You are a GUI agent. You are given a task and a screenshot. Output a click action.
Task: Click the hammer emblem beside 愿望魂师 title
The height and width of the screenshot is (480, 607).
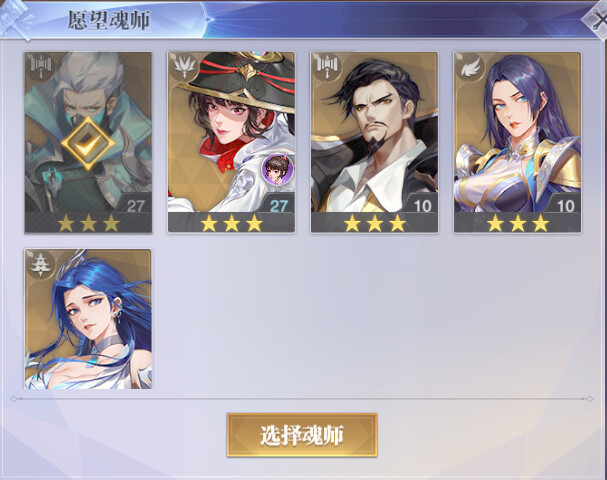point(16,19)
